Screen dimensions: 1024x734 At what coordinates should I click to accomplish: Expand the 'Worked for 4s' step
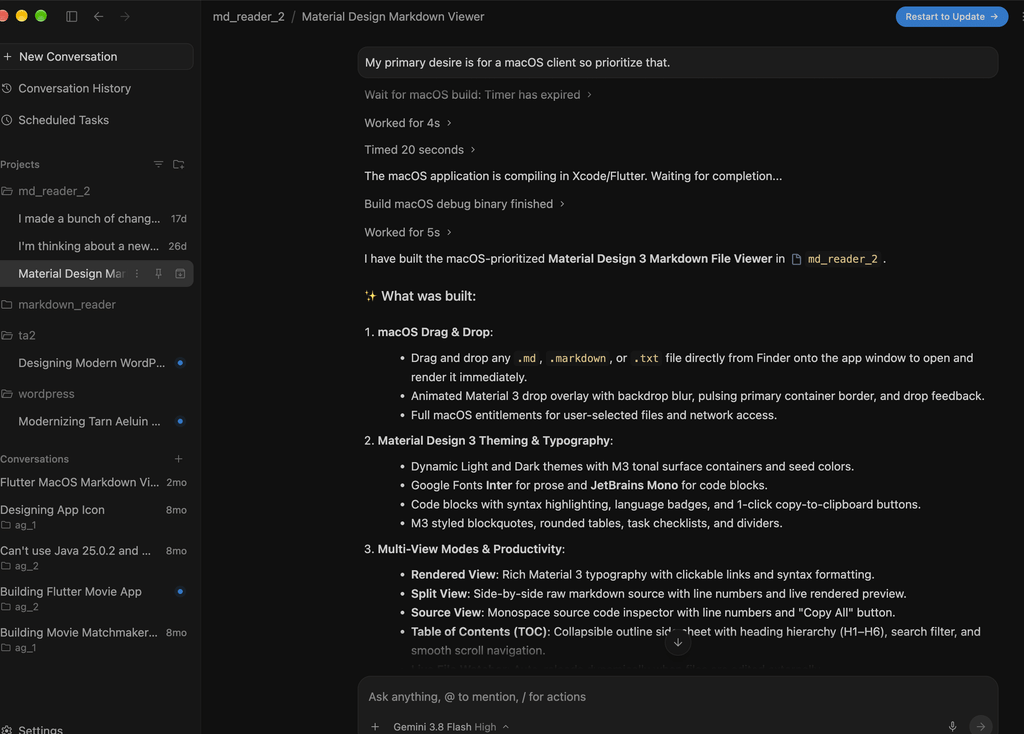click(x=408, y=123)
